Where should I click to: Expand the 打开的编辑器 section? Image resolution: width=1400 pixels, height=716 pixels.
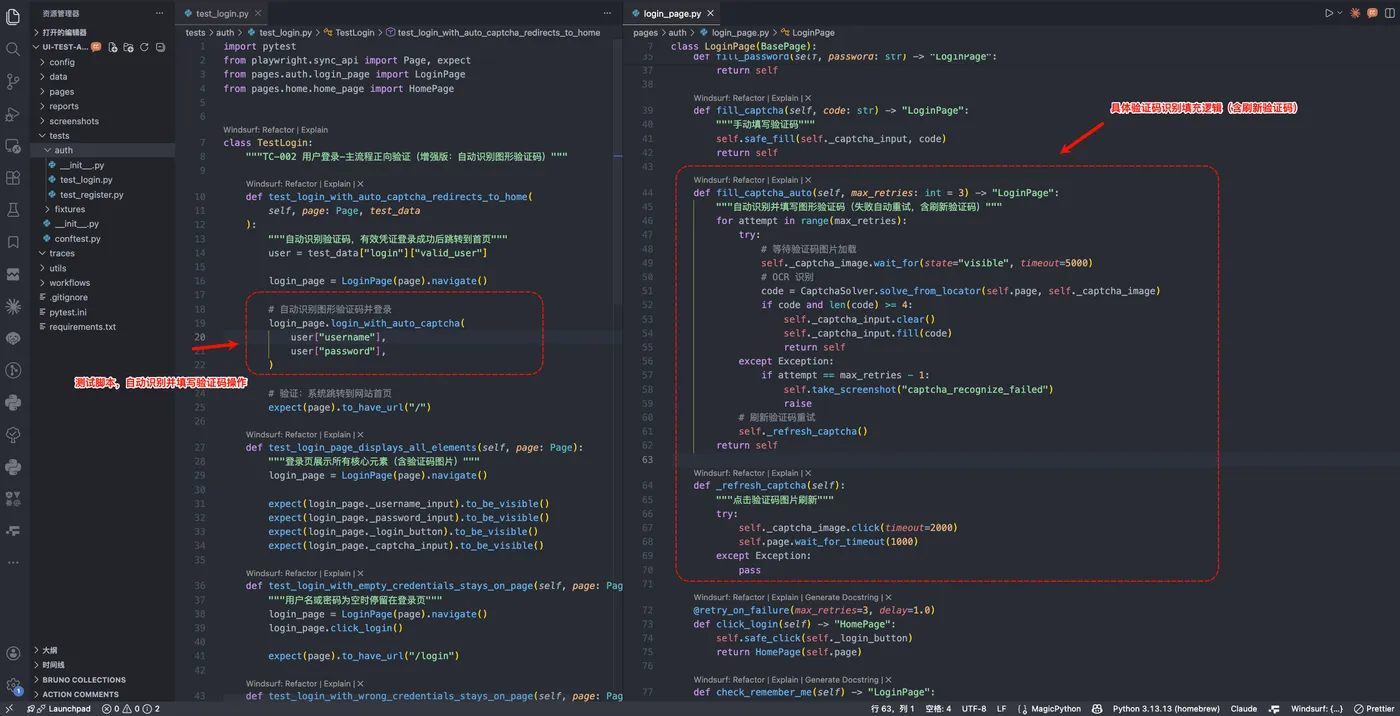tap(102, 32)
